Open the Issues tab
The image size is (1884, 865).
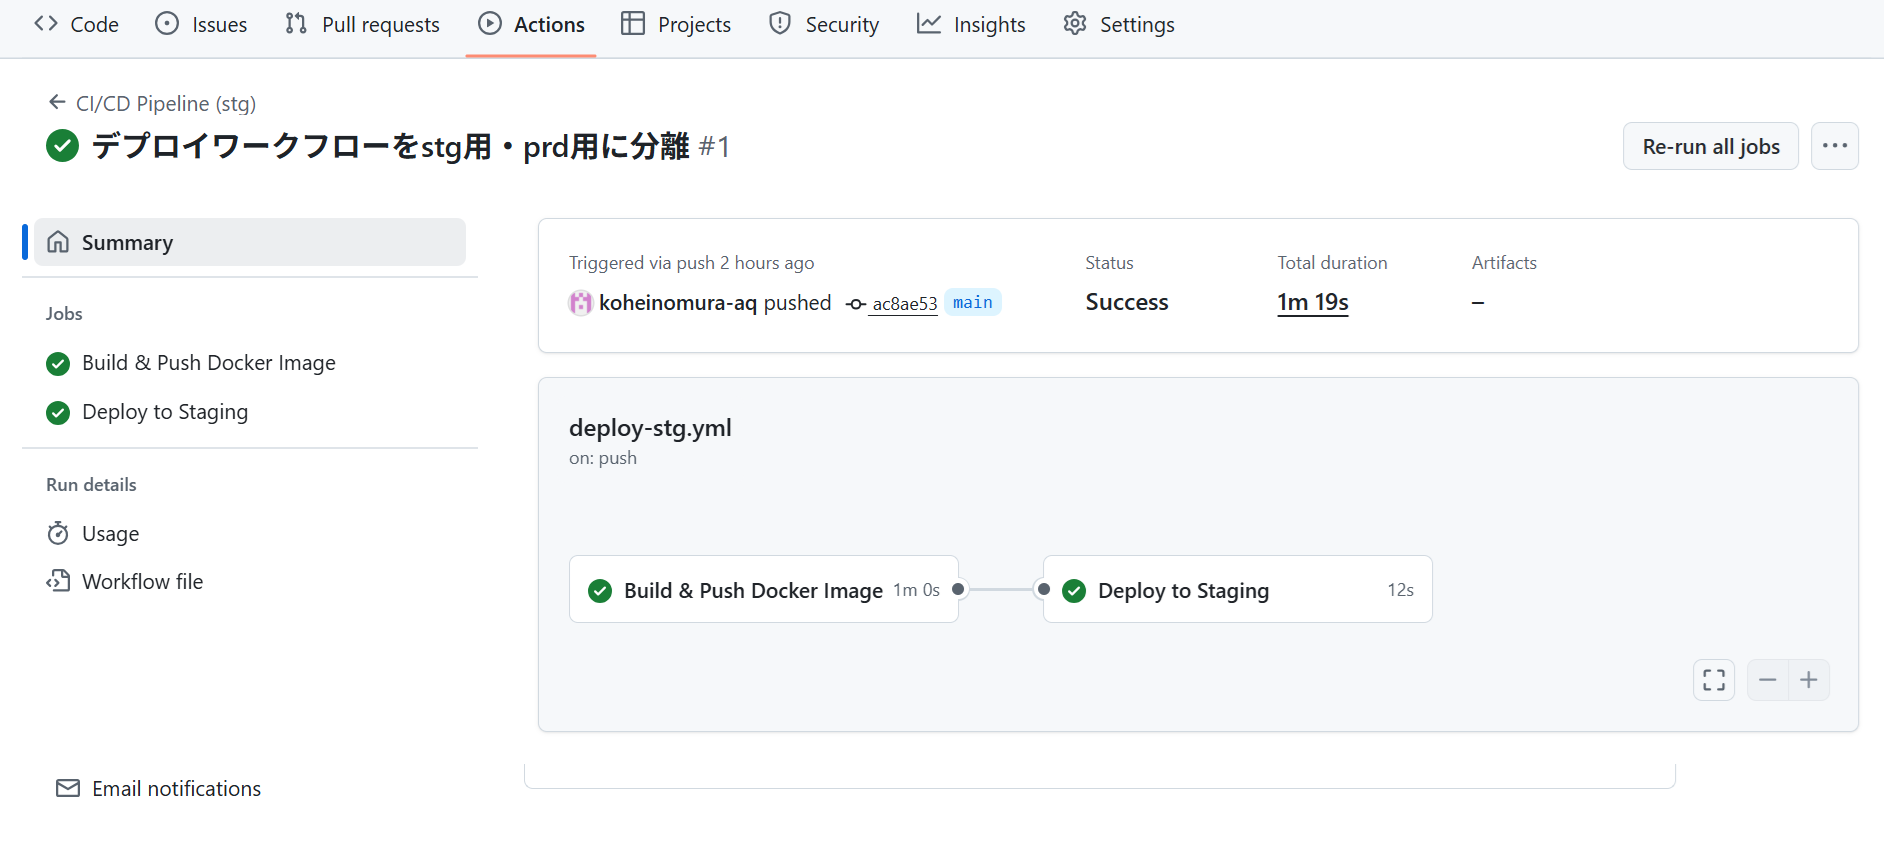pyautogui.click(x=201, y=24)
